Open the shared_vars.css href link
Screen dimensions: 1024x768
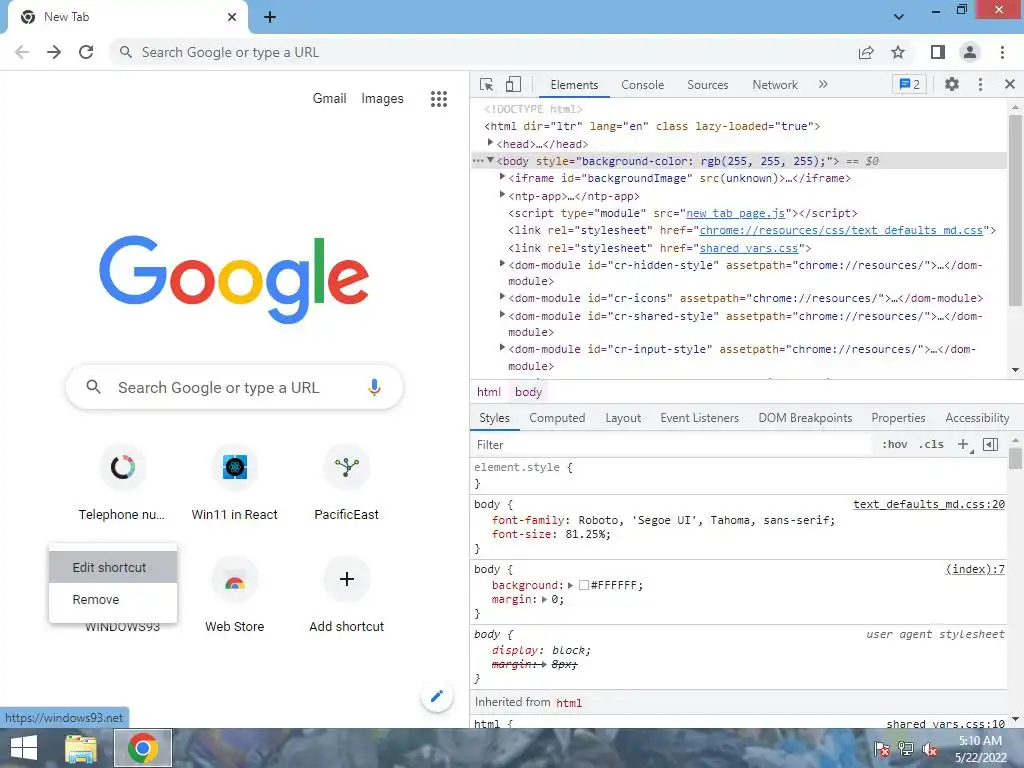pos(748,248)
